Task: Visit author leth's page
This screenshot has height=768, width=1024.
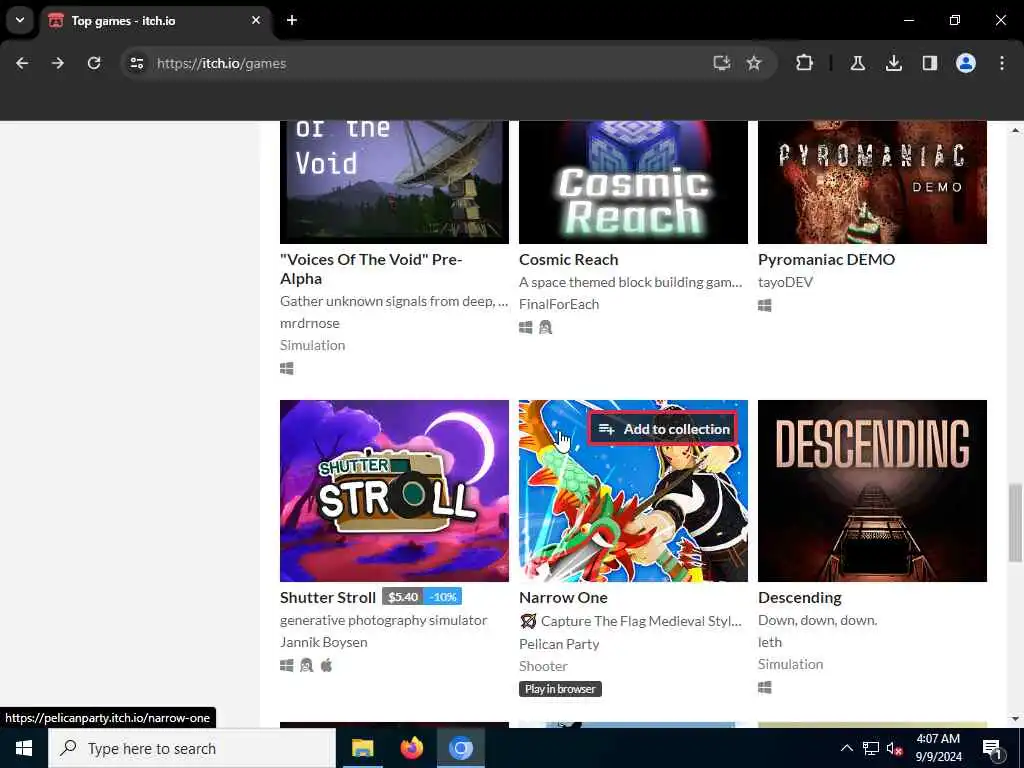Action: pyautogui.click(x=770, y=642)
